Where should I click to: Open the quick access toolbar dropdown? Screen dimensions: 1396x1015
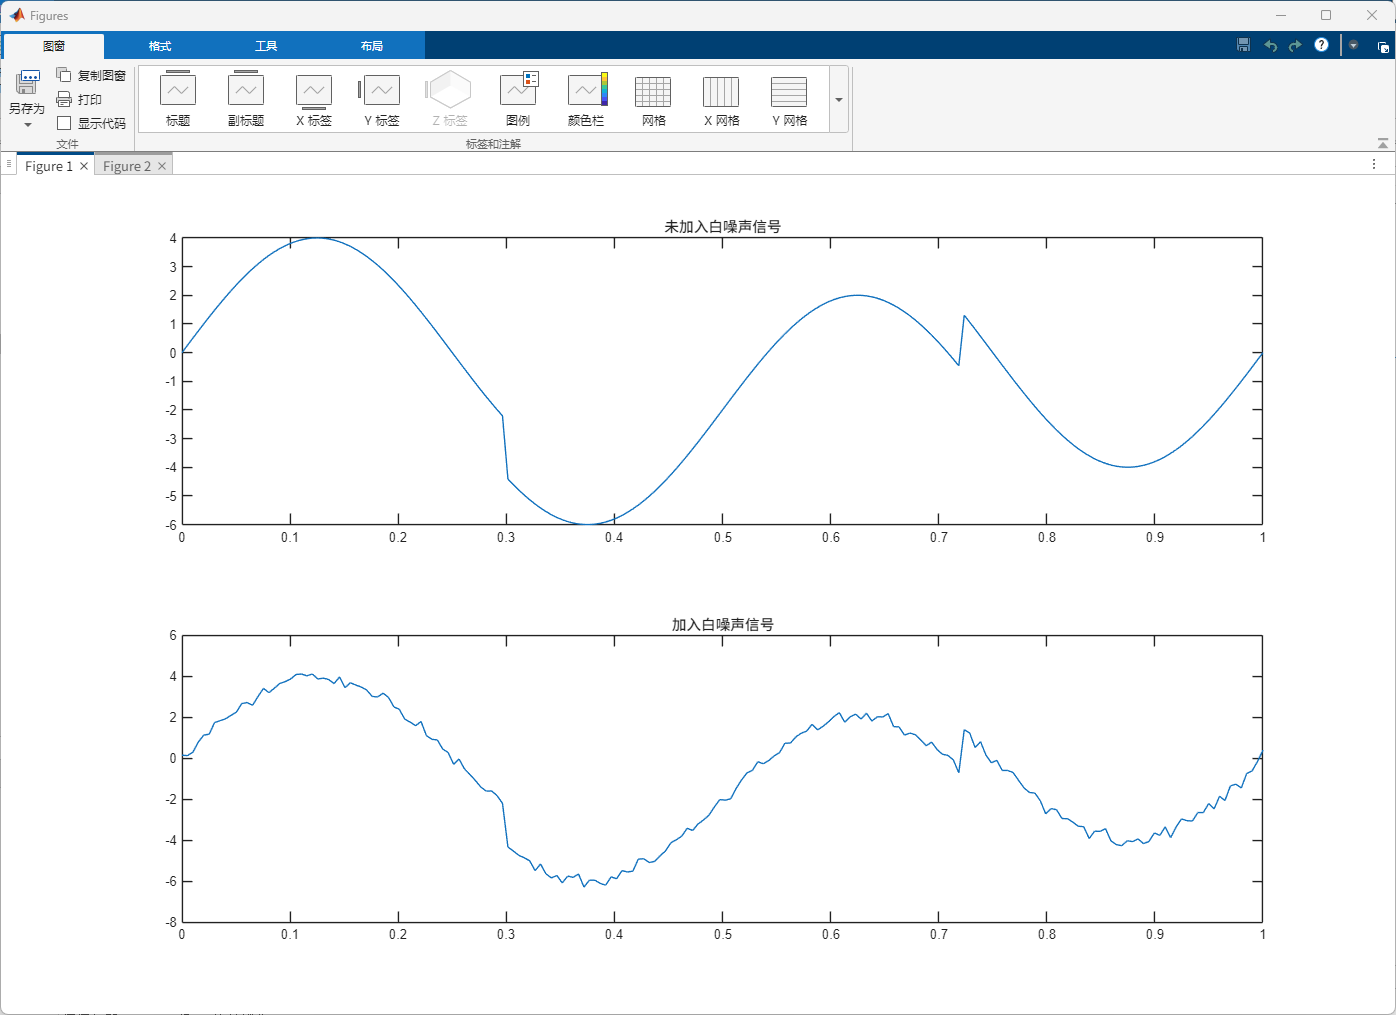pos(1353,45)
